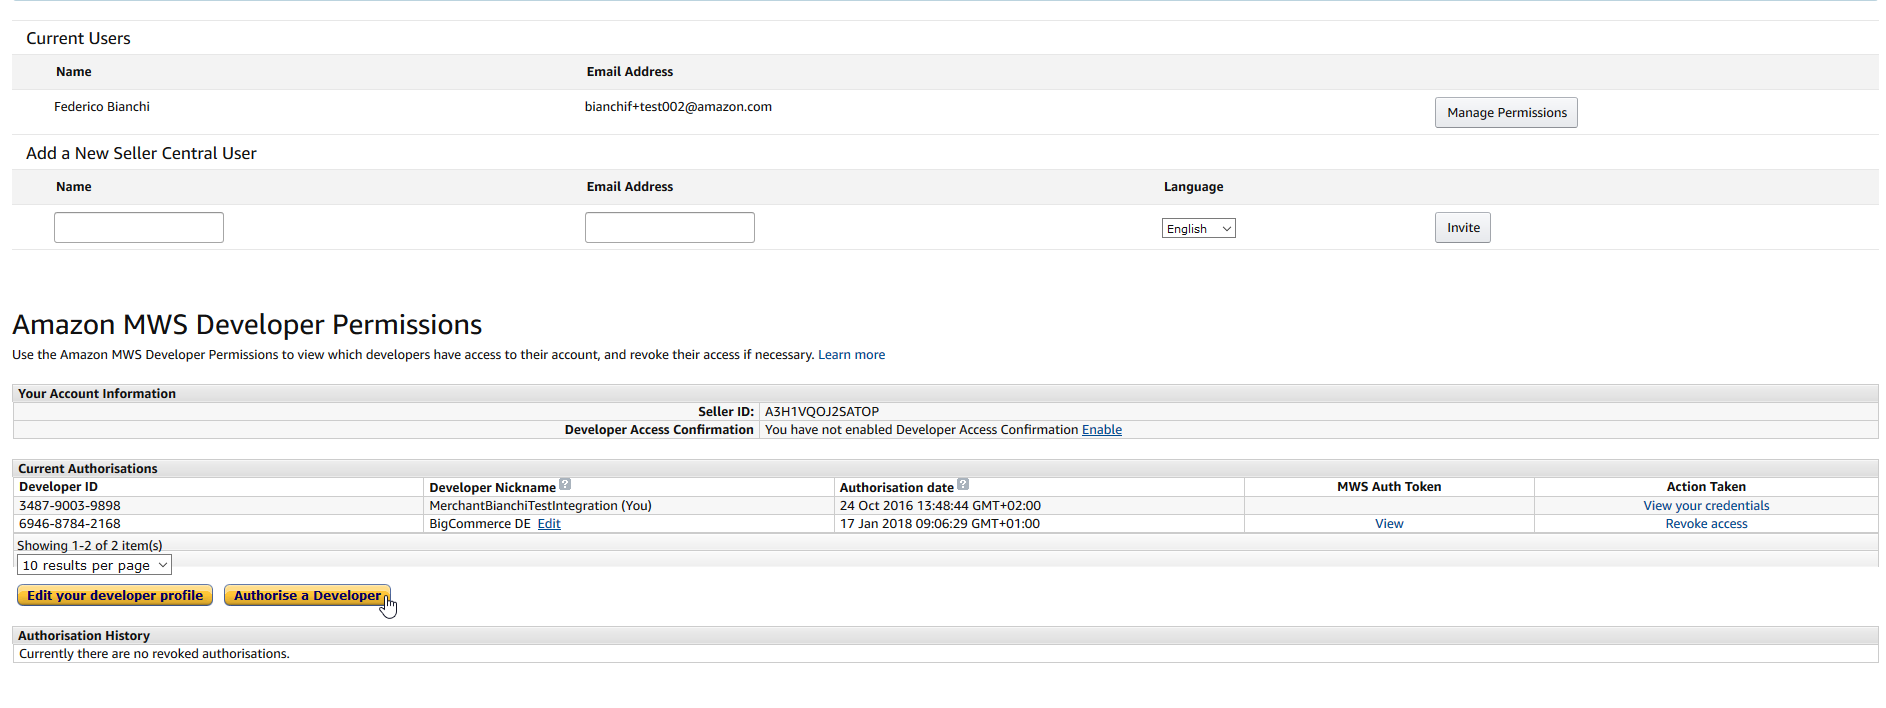Open the Language dropdown set to English
Image resolution: width=1886 pixels, height=708 pixels.
1198,229
